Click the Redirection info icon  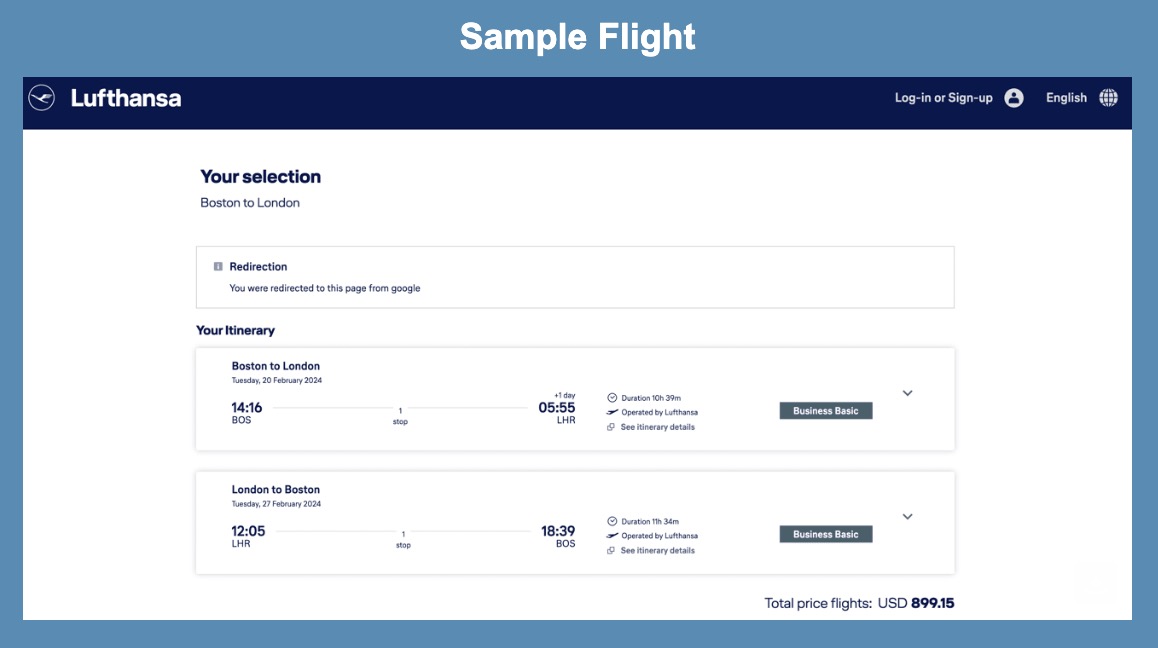218,266
